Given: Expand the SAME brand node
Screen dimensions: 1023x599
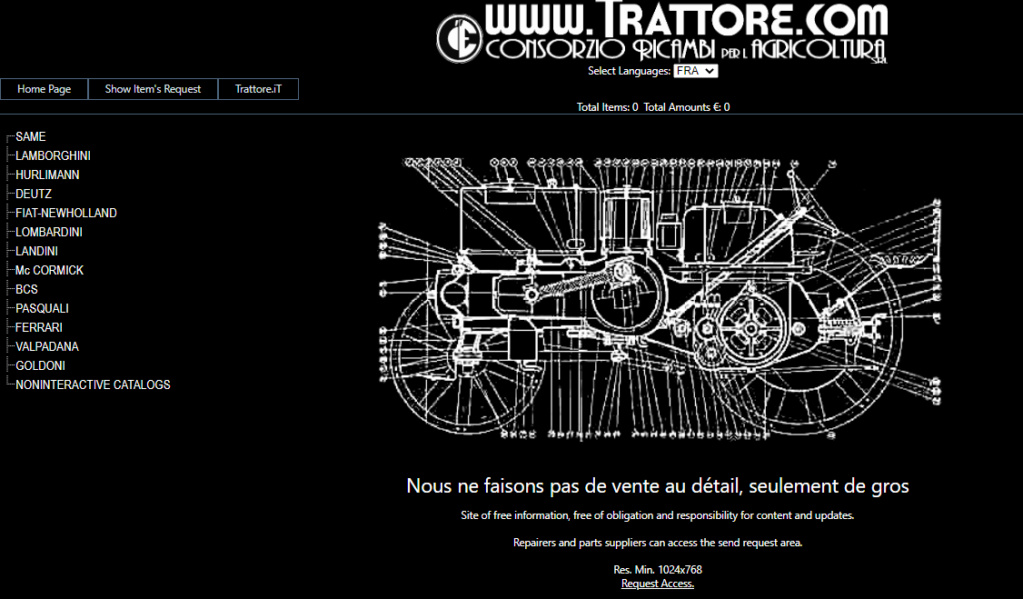Looking at the screenshot, I should [31, 136].
